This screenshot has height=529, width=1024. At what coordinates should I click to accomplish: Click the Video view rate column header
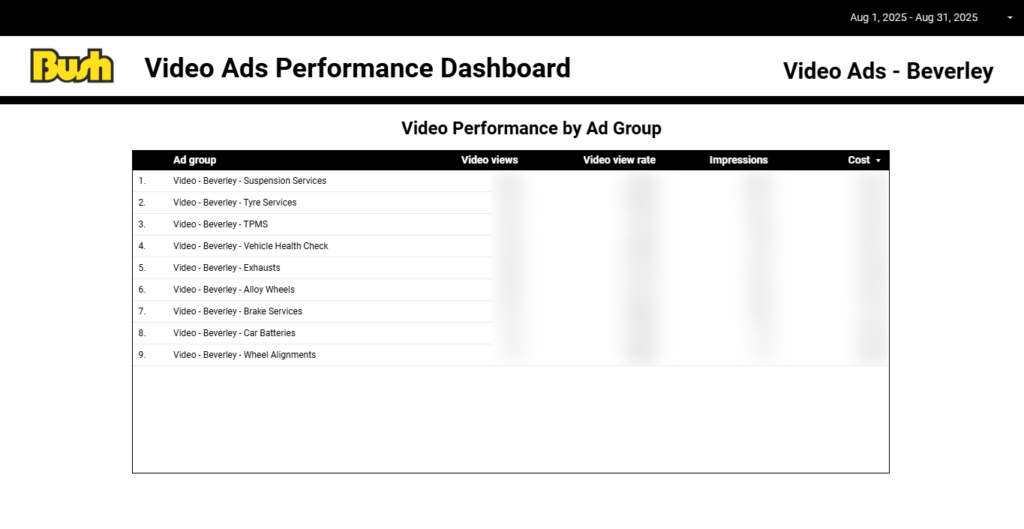point(619,160)
